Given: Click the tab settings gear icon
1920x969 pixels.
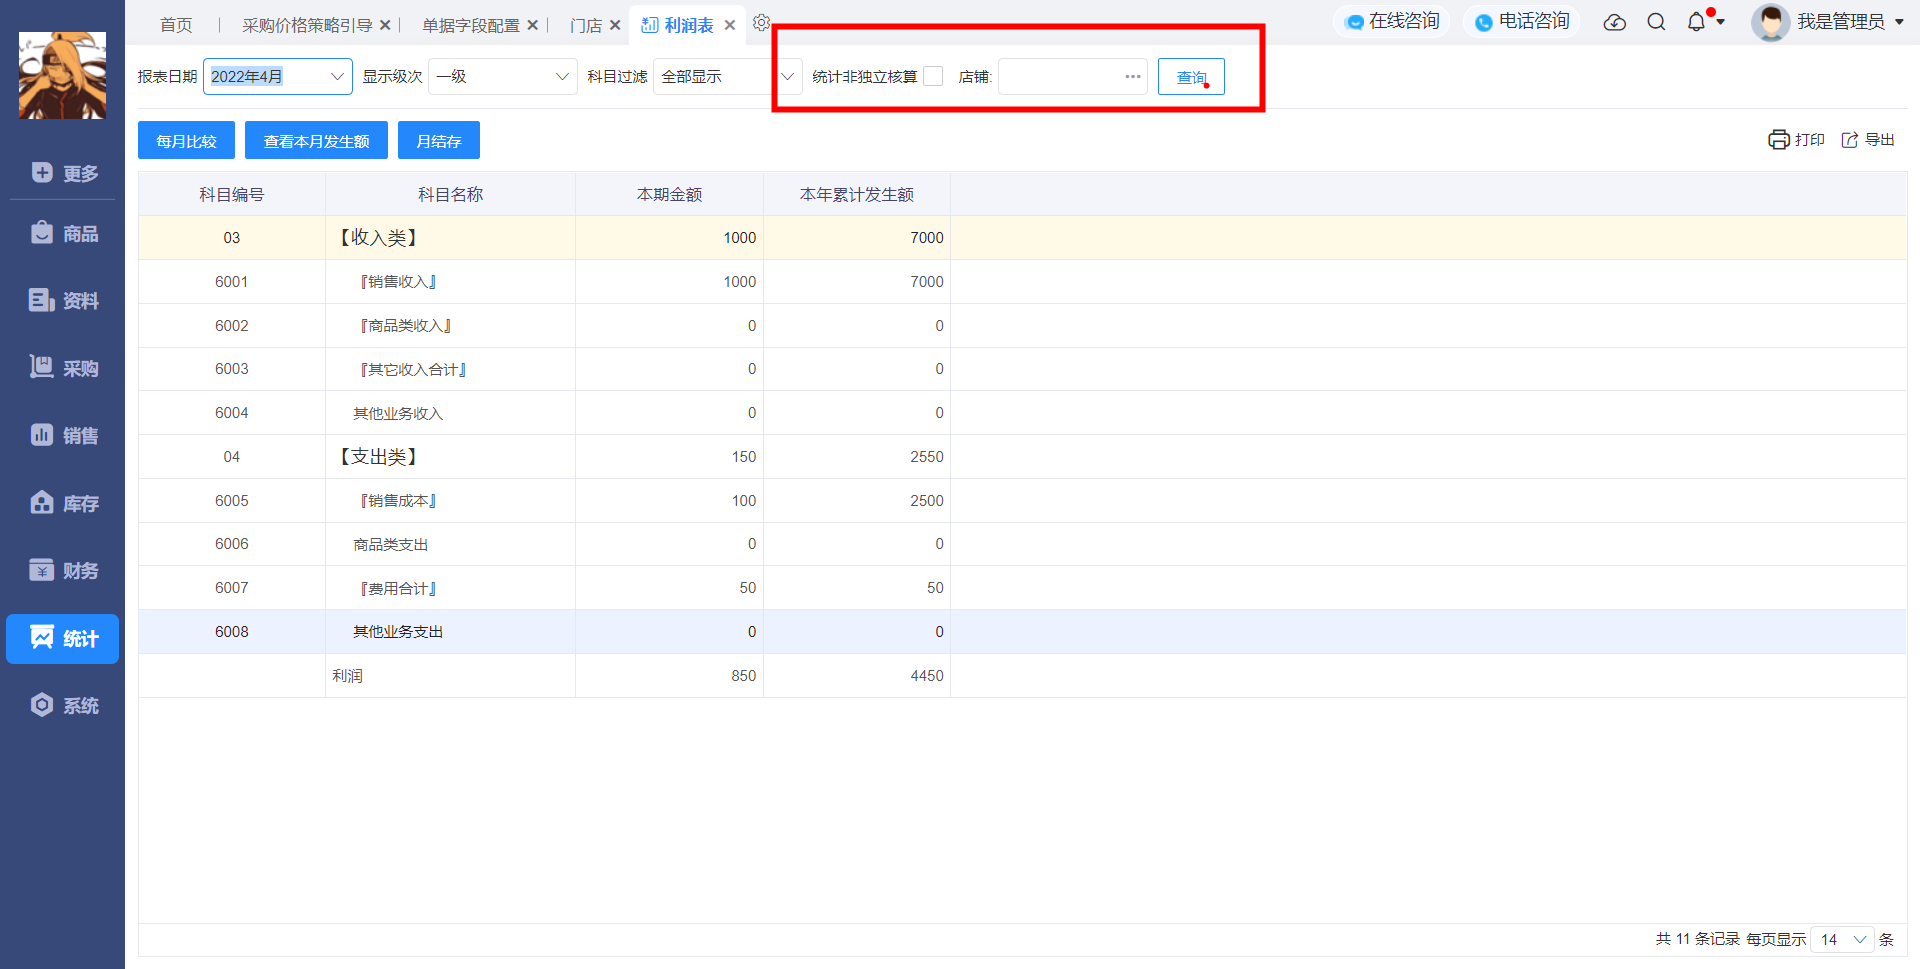Looking at the screenshot, I should pos(761,23).
